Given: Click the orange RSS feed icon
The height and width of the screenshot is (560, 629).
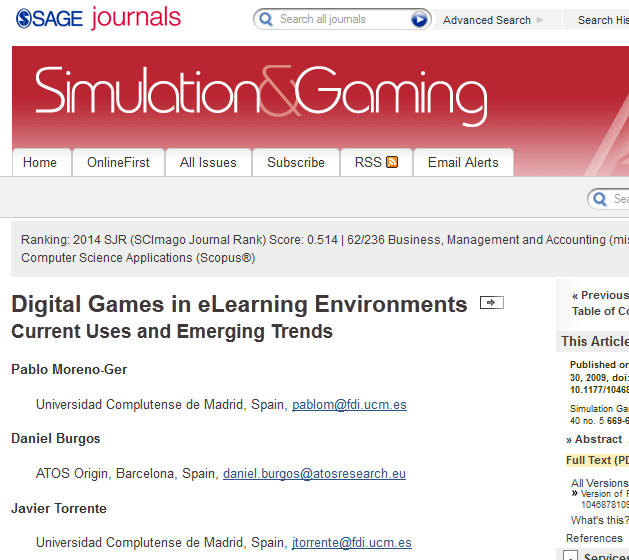Looking at the screenshot, I should click(392, 162).
